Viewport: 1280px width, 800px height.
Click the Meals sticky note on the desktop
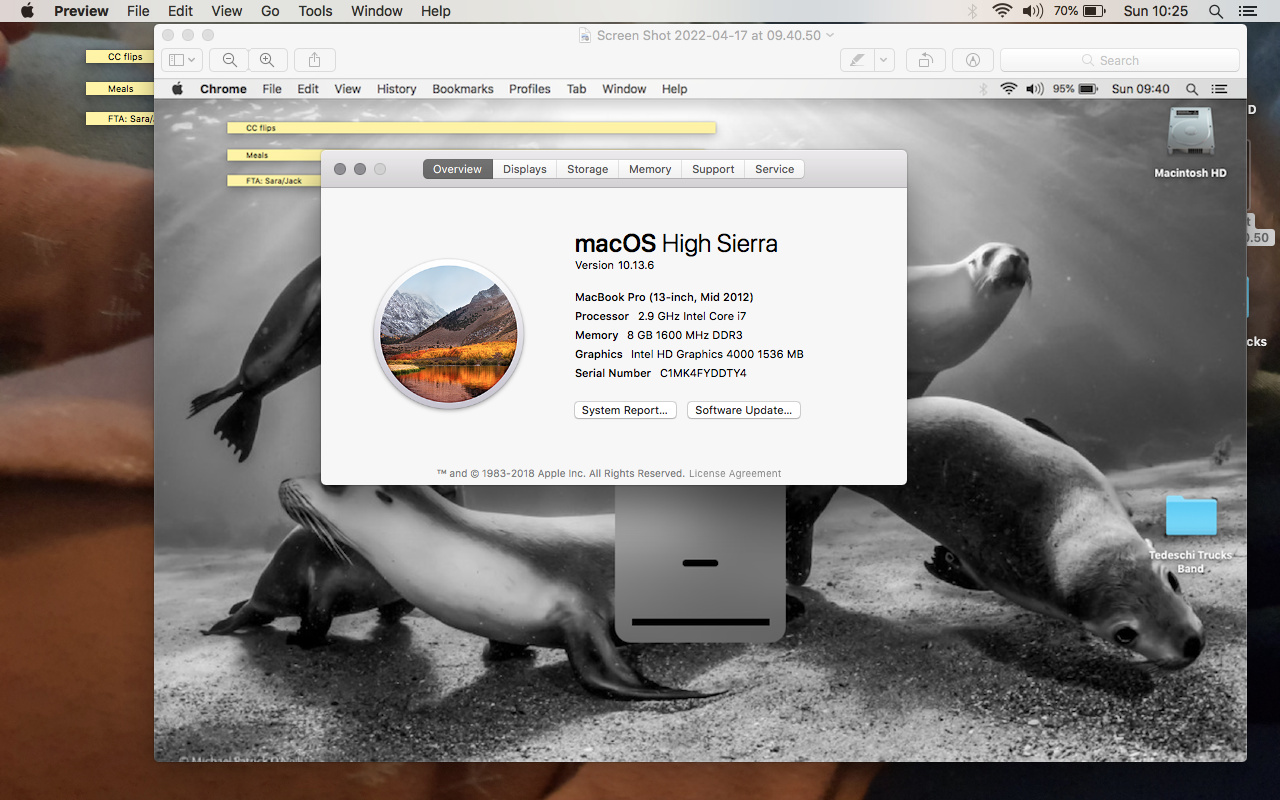click(120, 89)
